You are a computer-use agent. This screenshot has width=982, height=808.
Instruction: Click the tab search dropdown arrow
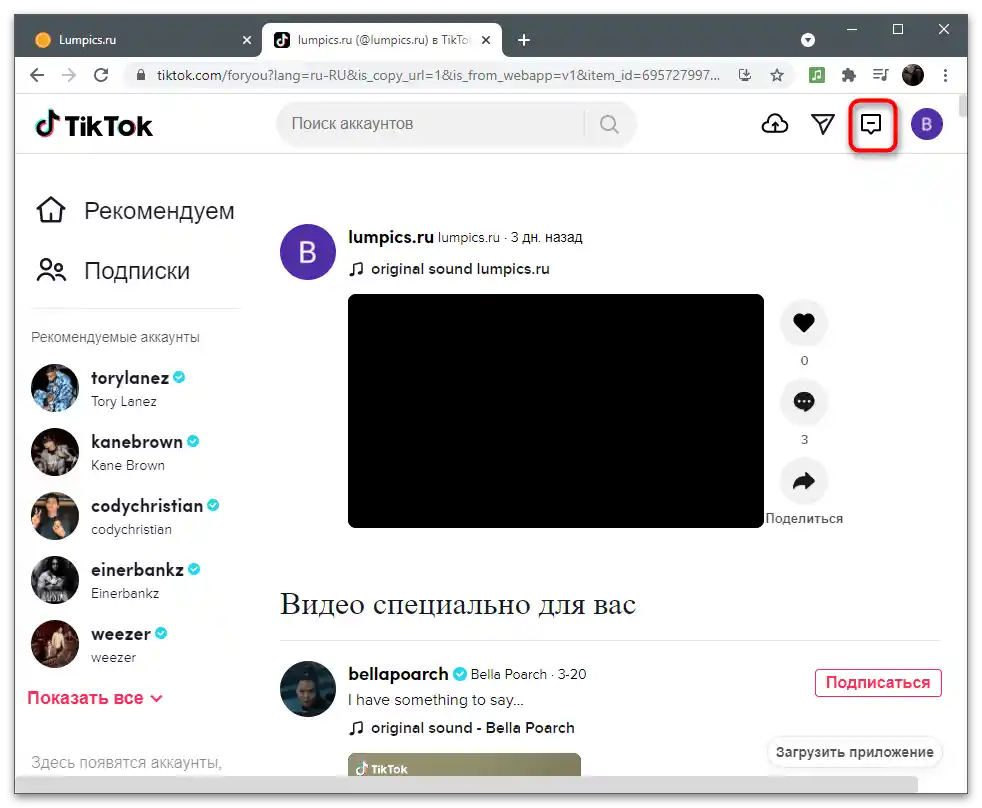[x=808, y=40]
